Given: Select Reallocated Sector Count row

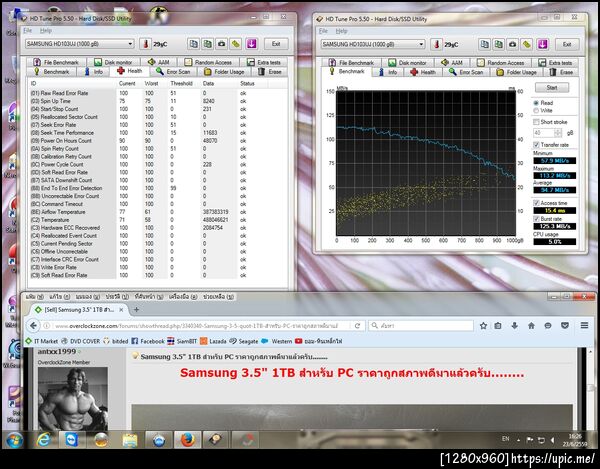Looking at the screenshot, I should click(x=138, y=117).
